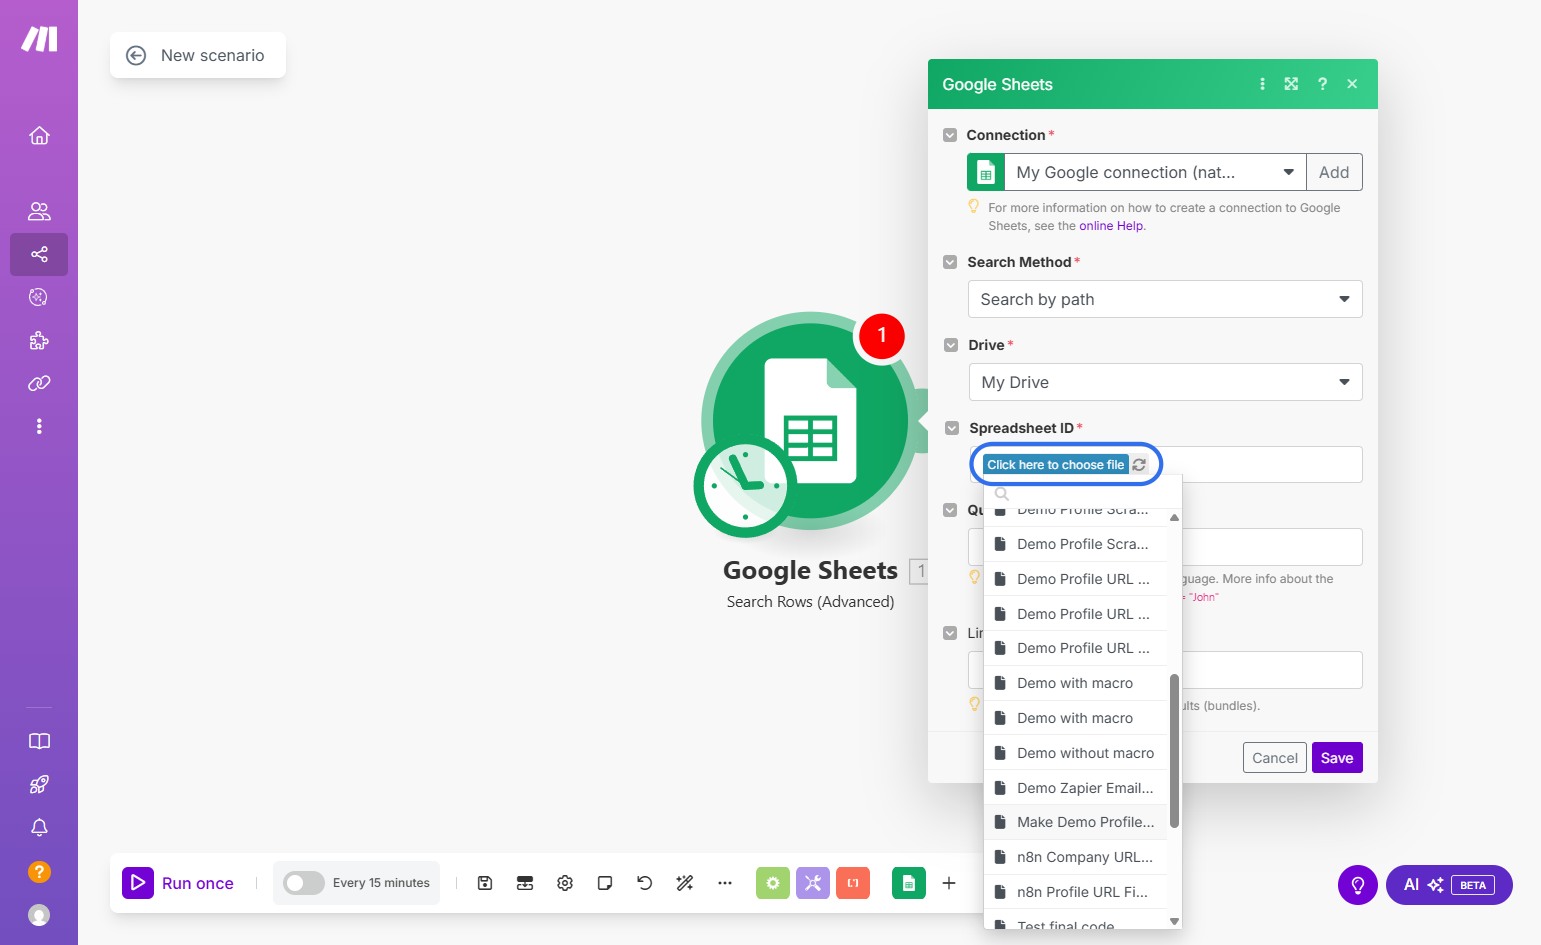Open the What's new rocket icon
1541x945 pixels.
click(39, 785)
